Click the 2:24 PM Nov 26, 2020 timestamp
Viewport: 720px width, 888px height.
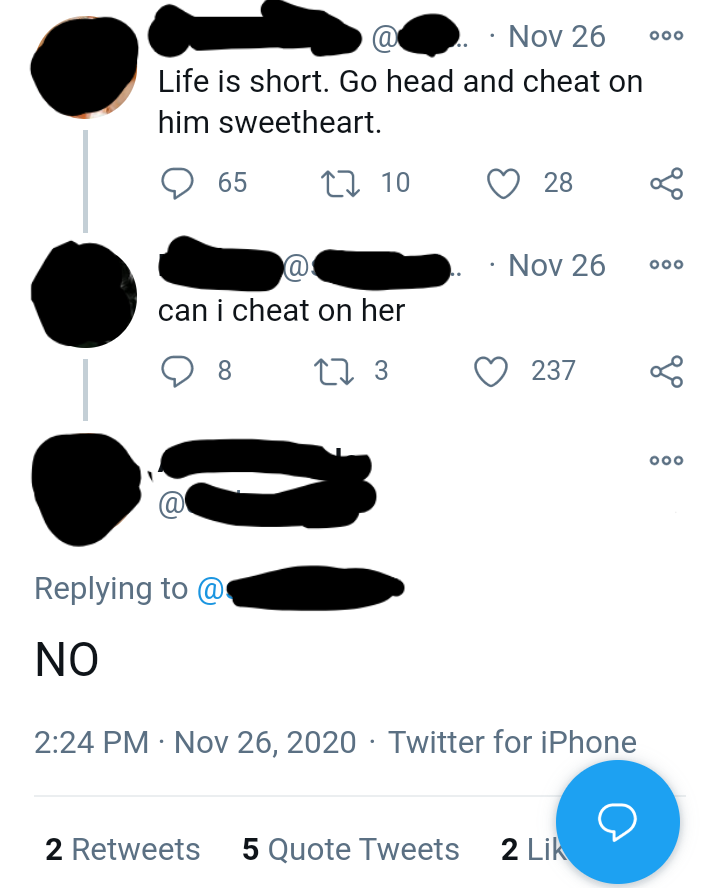(x=195, y=742)
